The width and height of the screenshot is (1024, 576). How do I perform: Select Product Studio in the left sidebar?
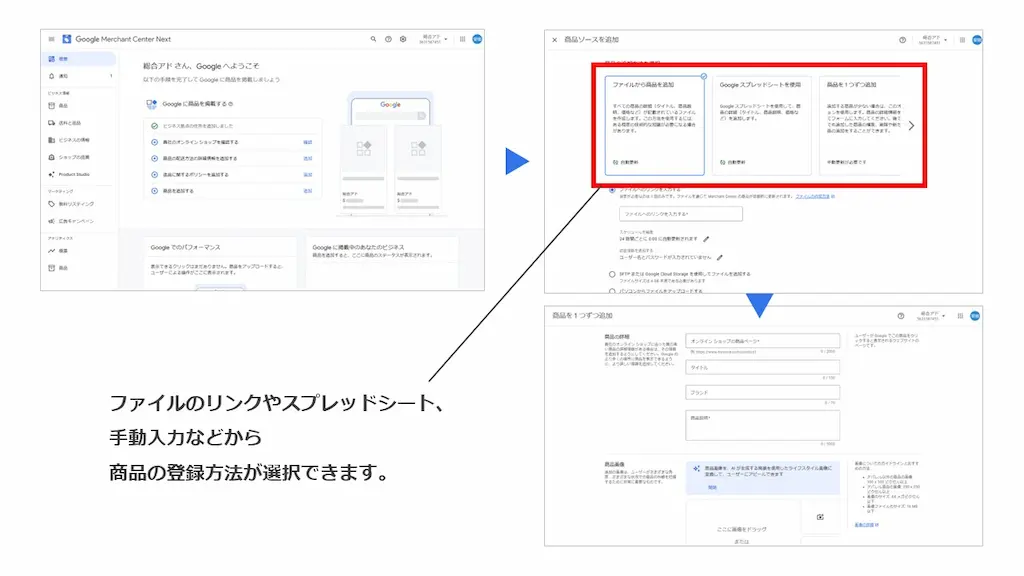click(74, 173)
